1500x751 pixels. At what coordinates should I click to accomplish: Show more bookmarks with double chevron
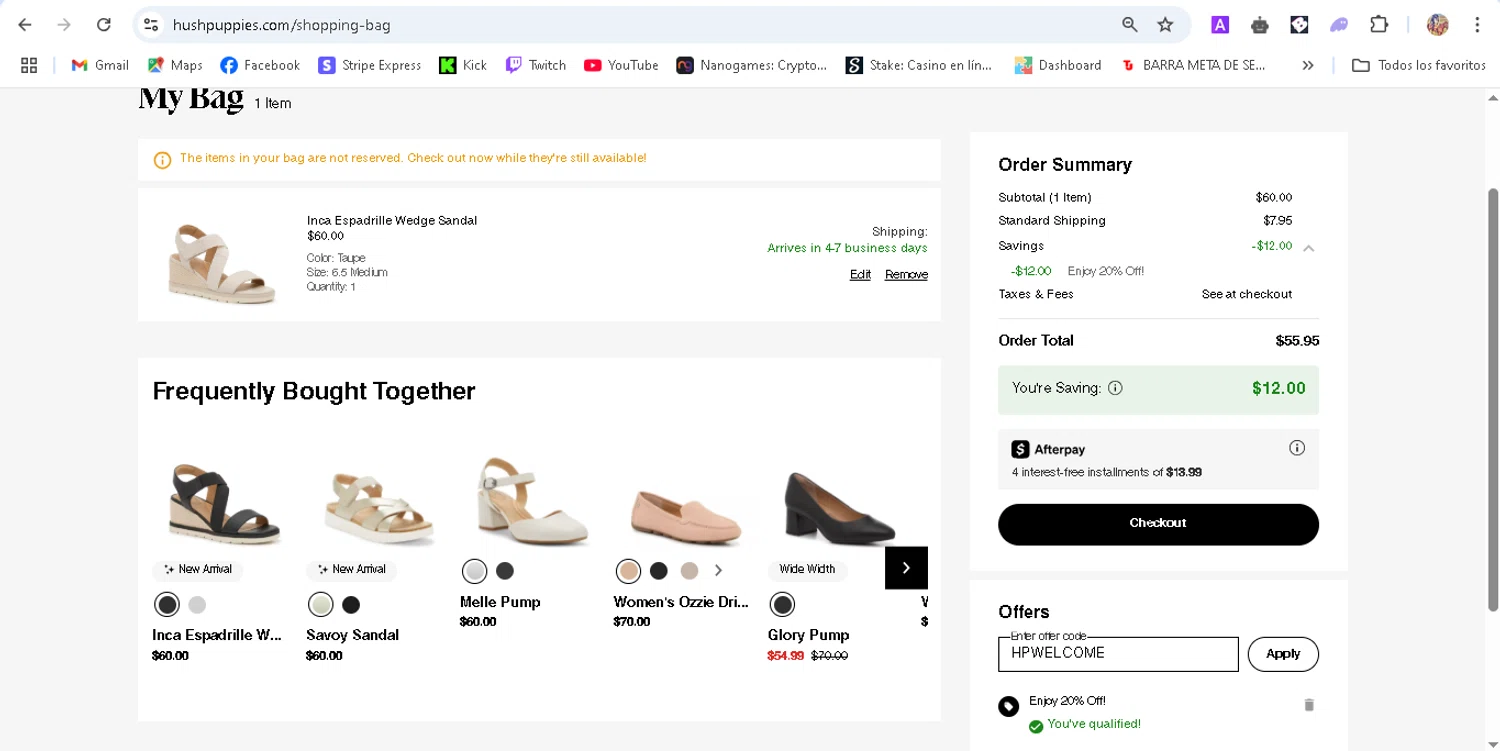(1307, 65)
